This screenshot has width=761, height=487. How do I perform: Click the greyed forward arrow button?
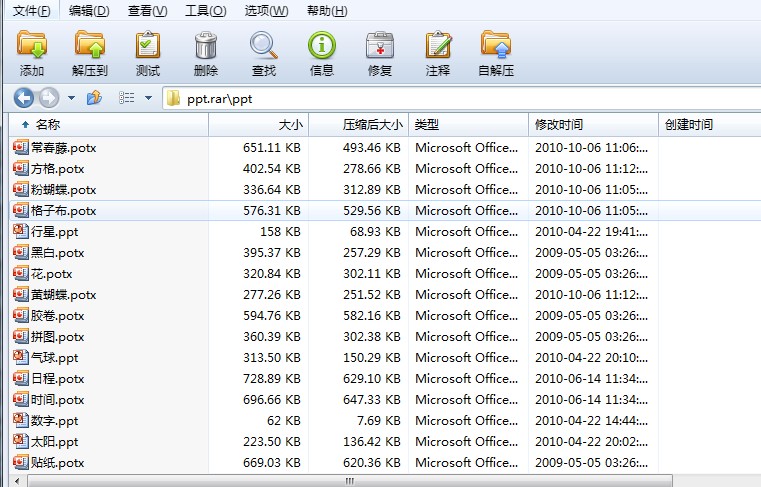click(x=49, y=98)
